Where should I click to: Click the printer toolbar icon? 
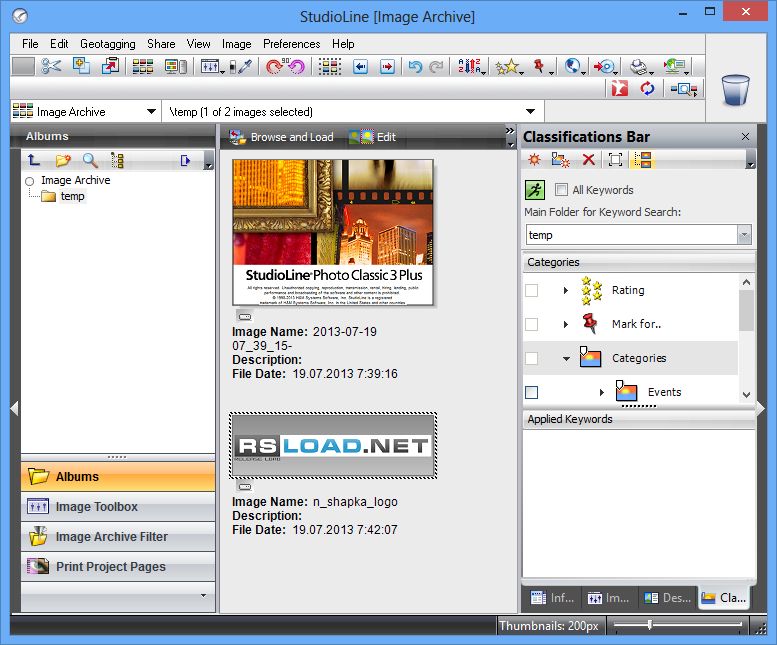639,66
